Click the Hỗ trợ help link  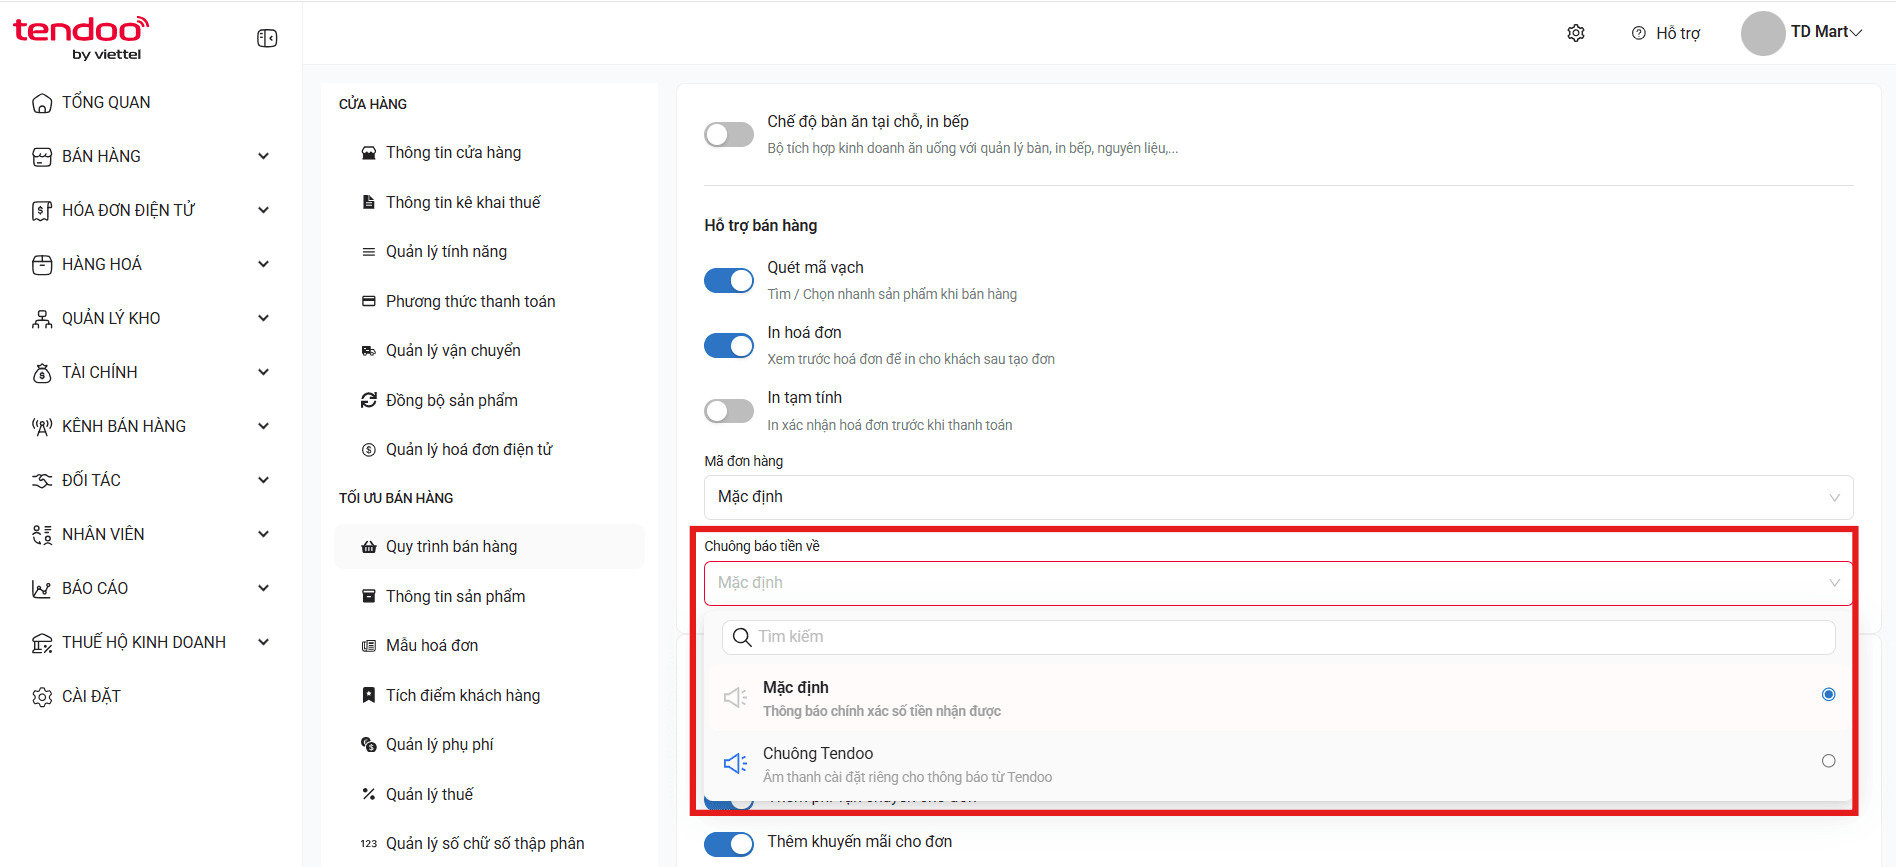point(1666,33)
